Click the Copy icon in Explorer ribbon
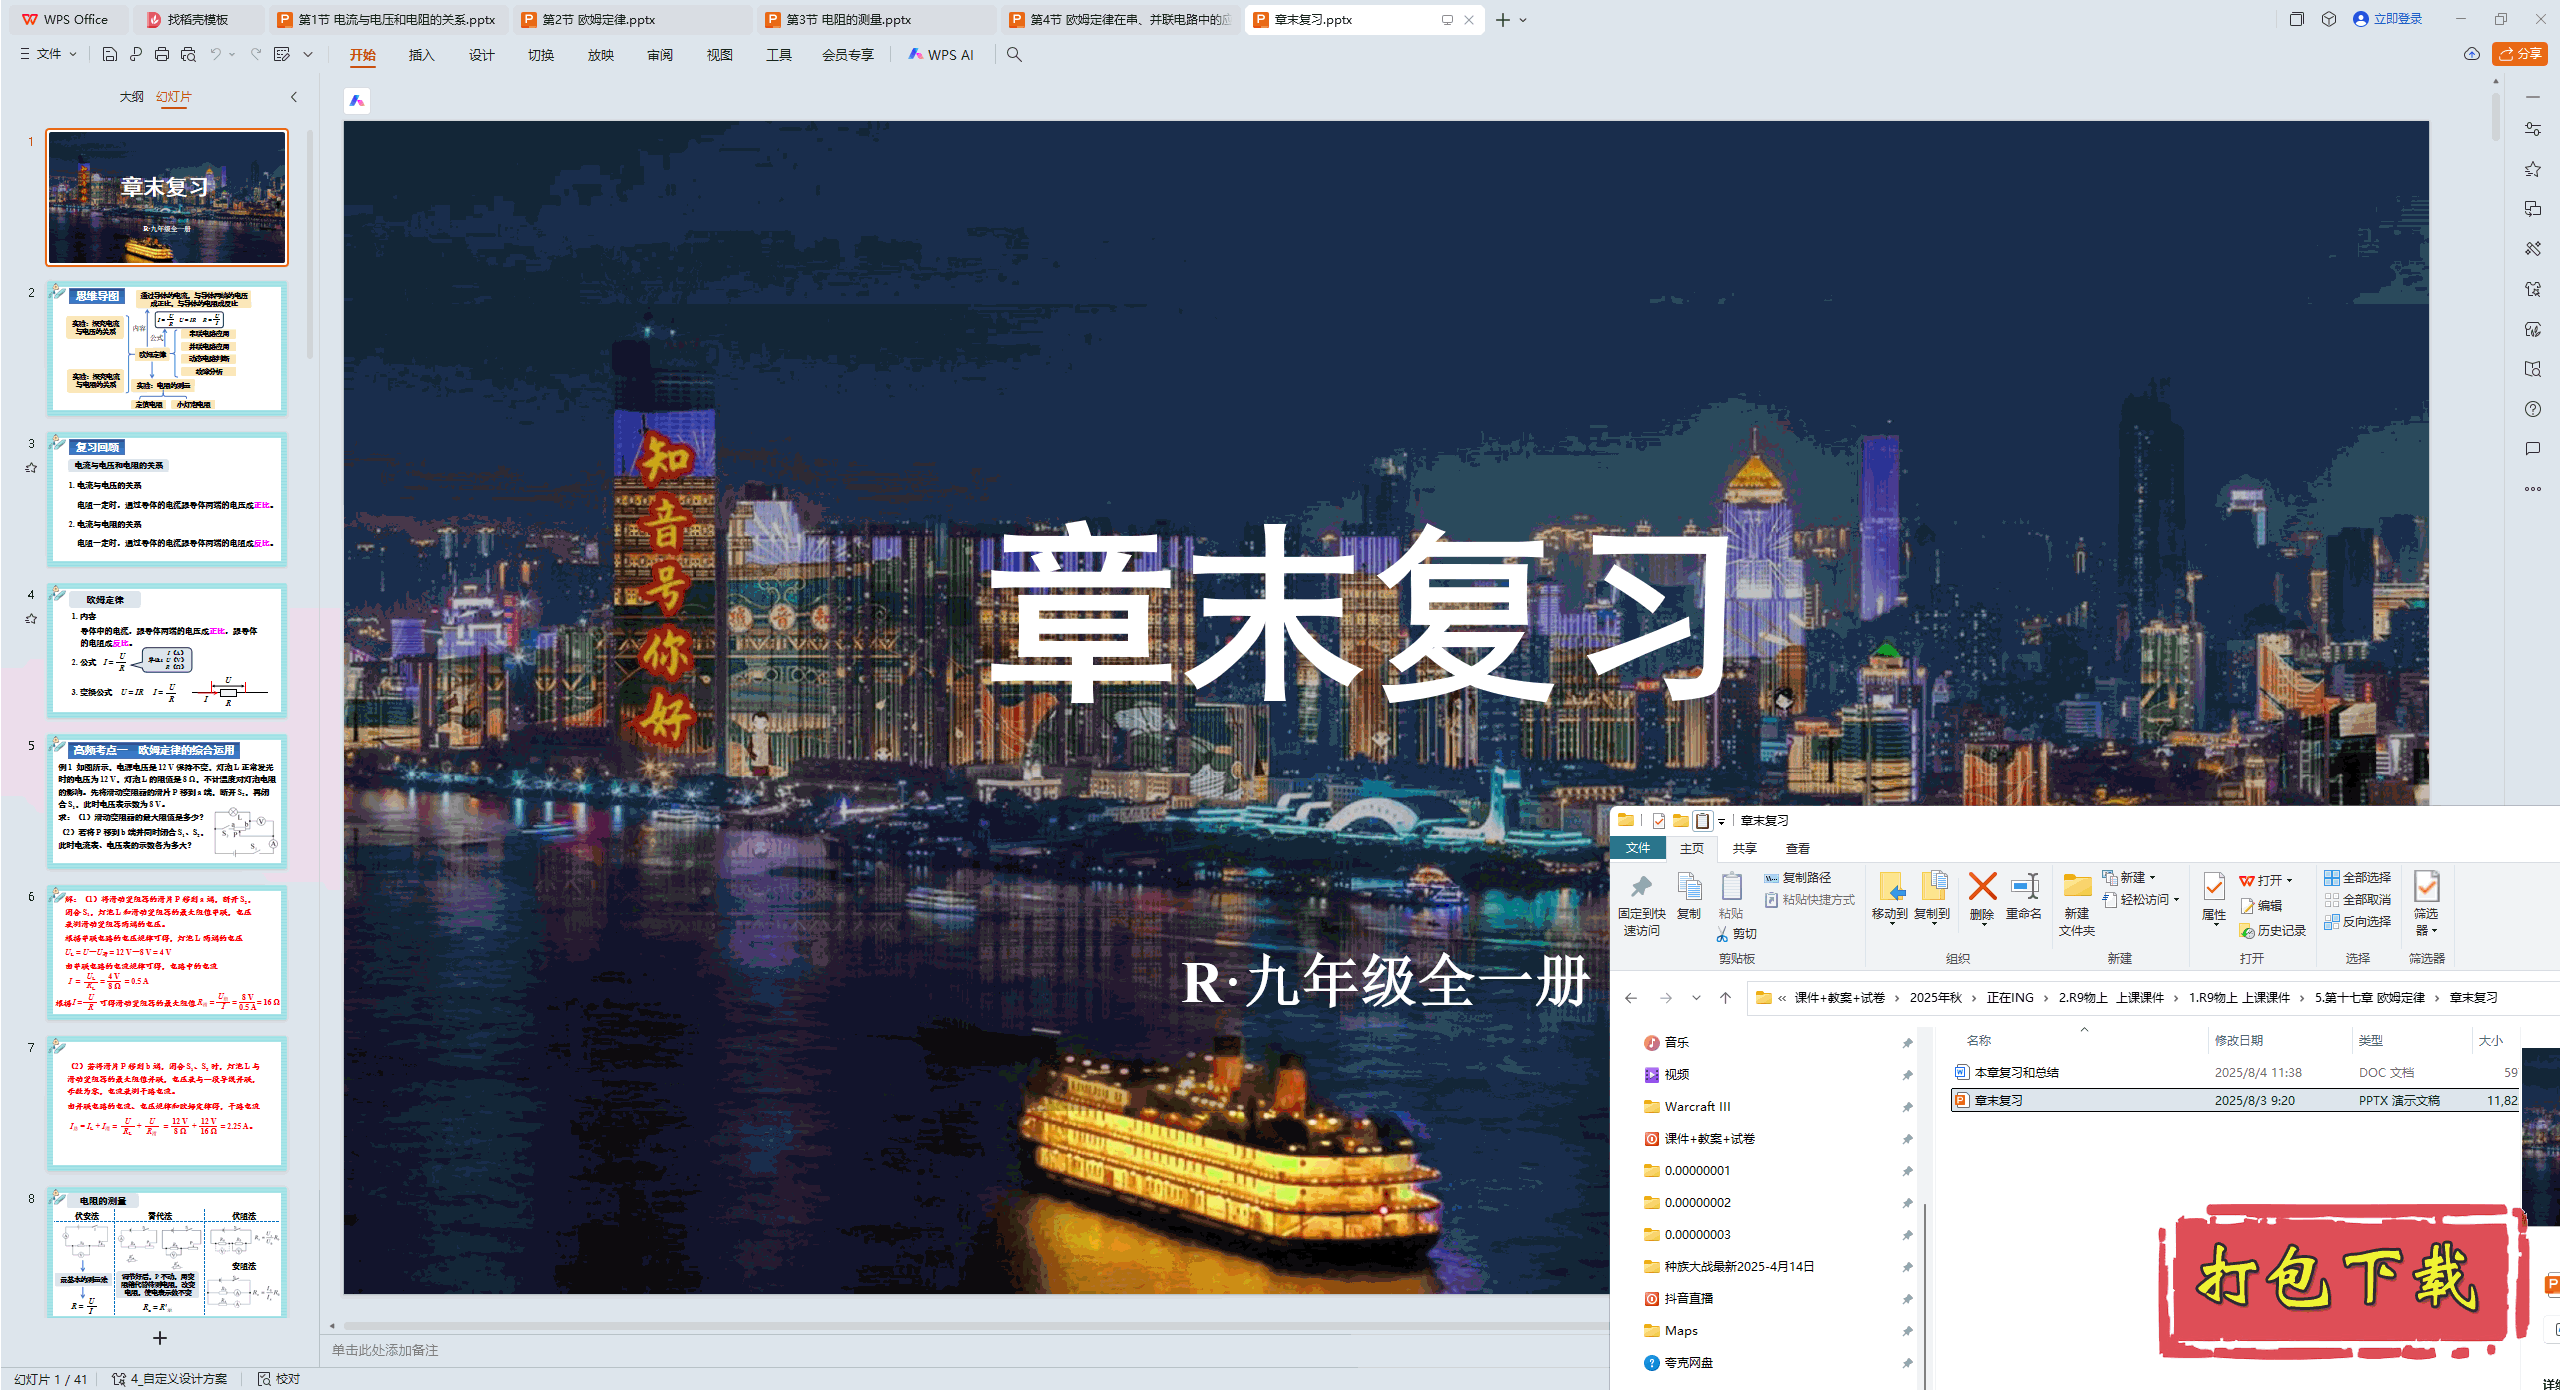2560x1390 pixels. pos(1689,896)
